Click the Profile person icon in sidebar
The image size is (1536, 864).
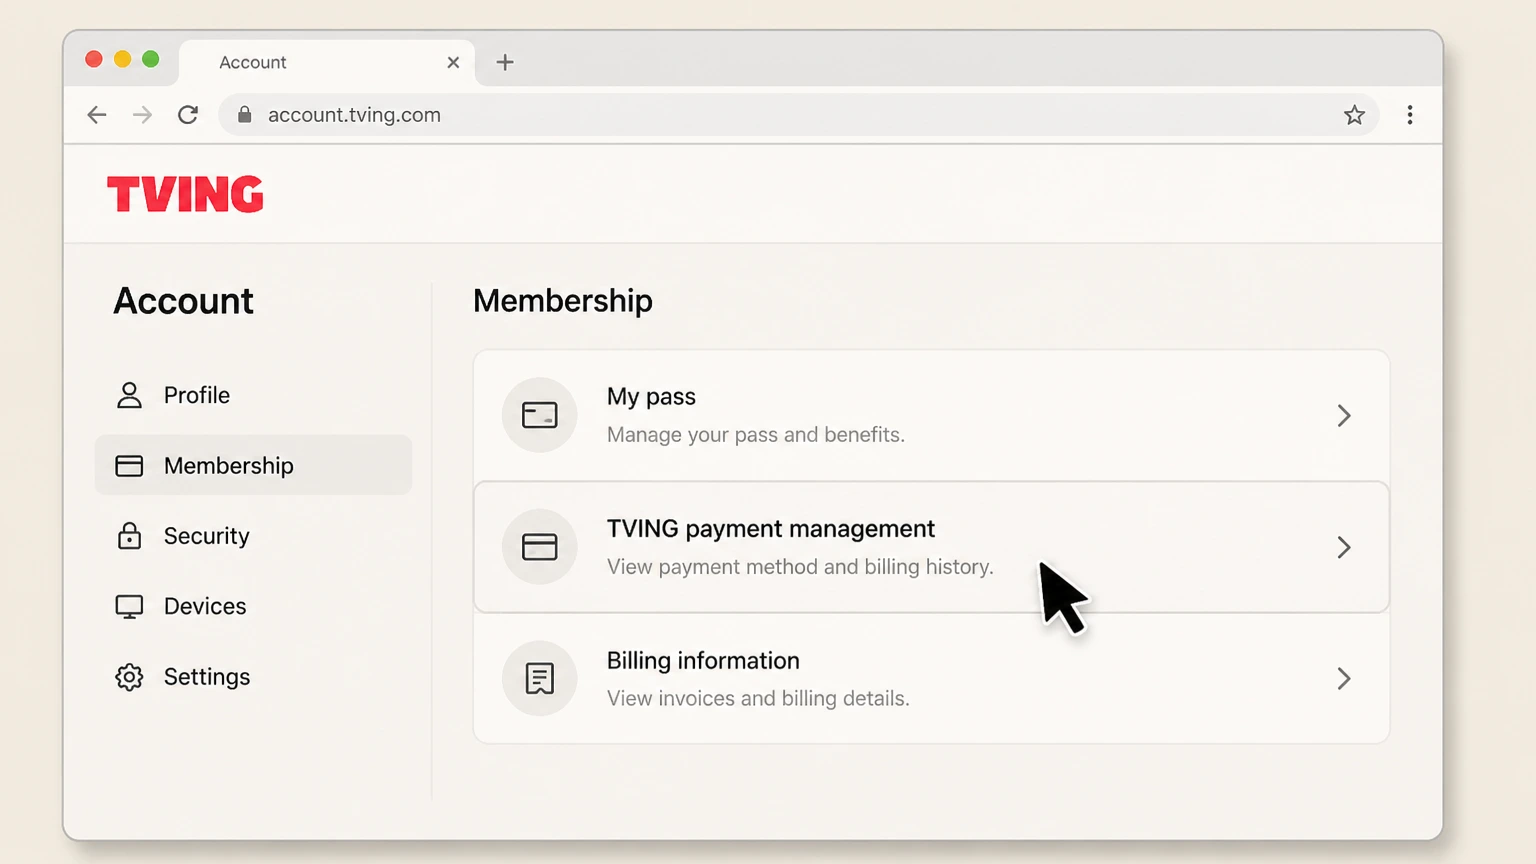tap(129, 395)
